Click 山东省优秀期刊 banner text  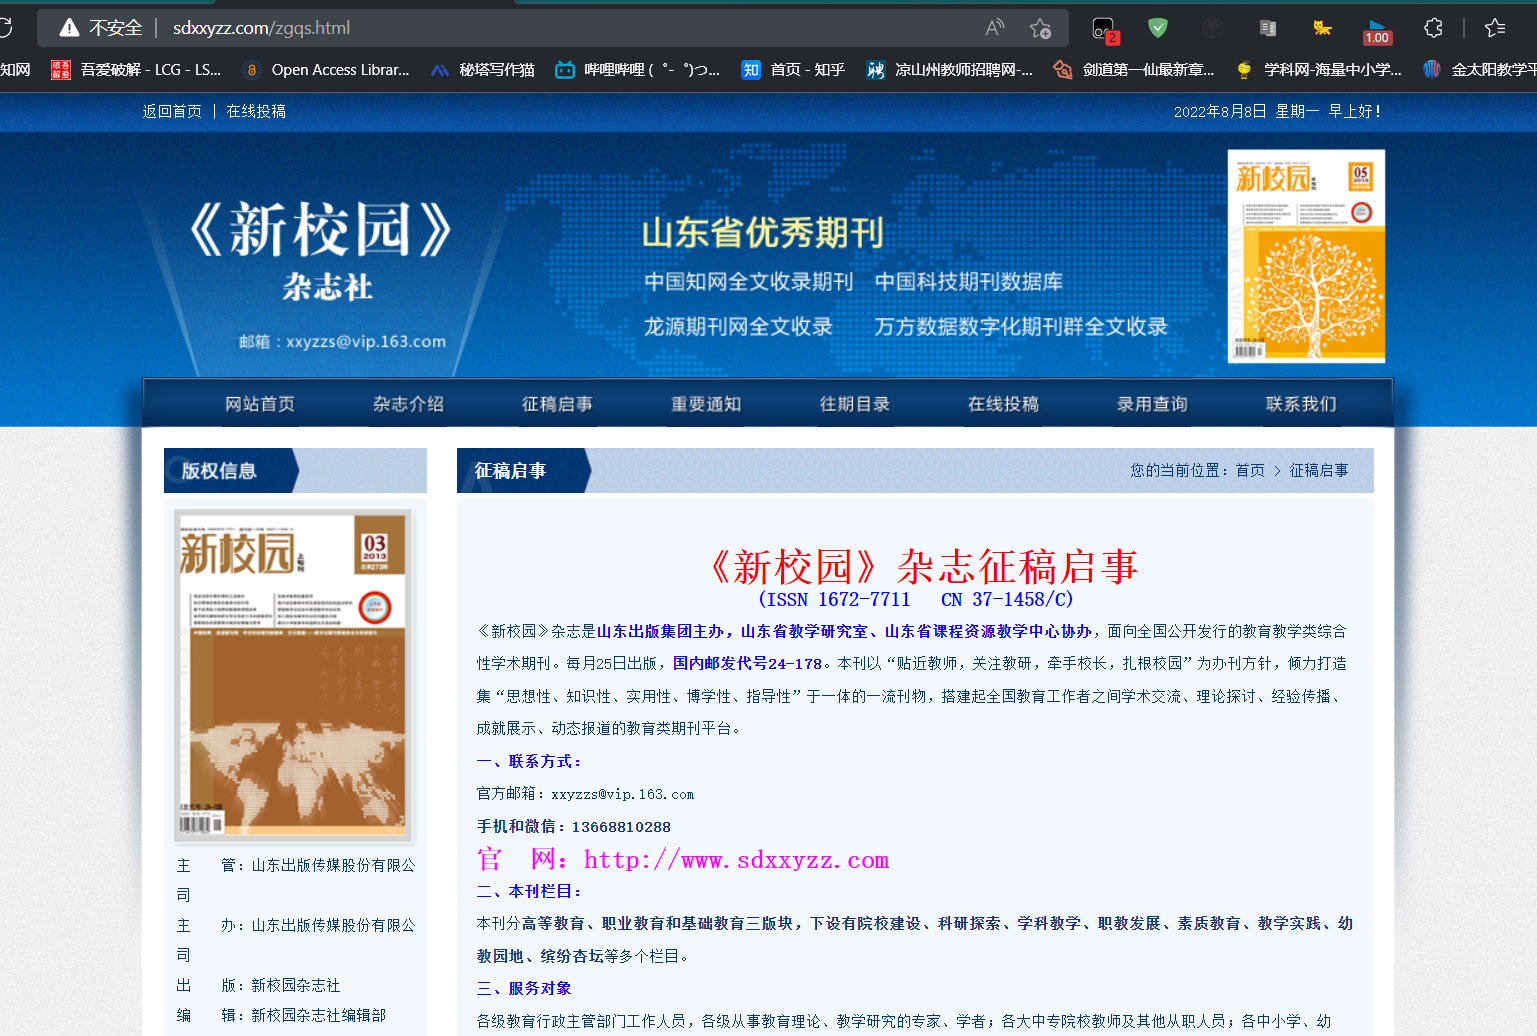click(x=762, y=232)
